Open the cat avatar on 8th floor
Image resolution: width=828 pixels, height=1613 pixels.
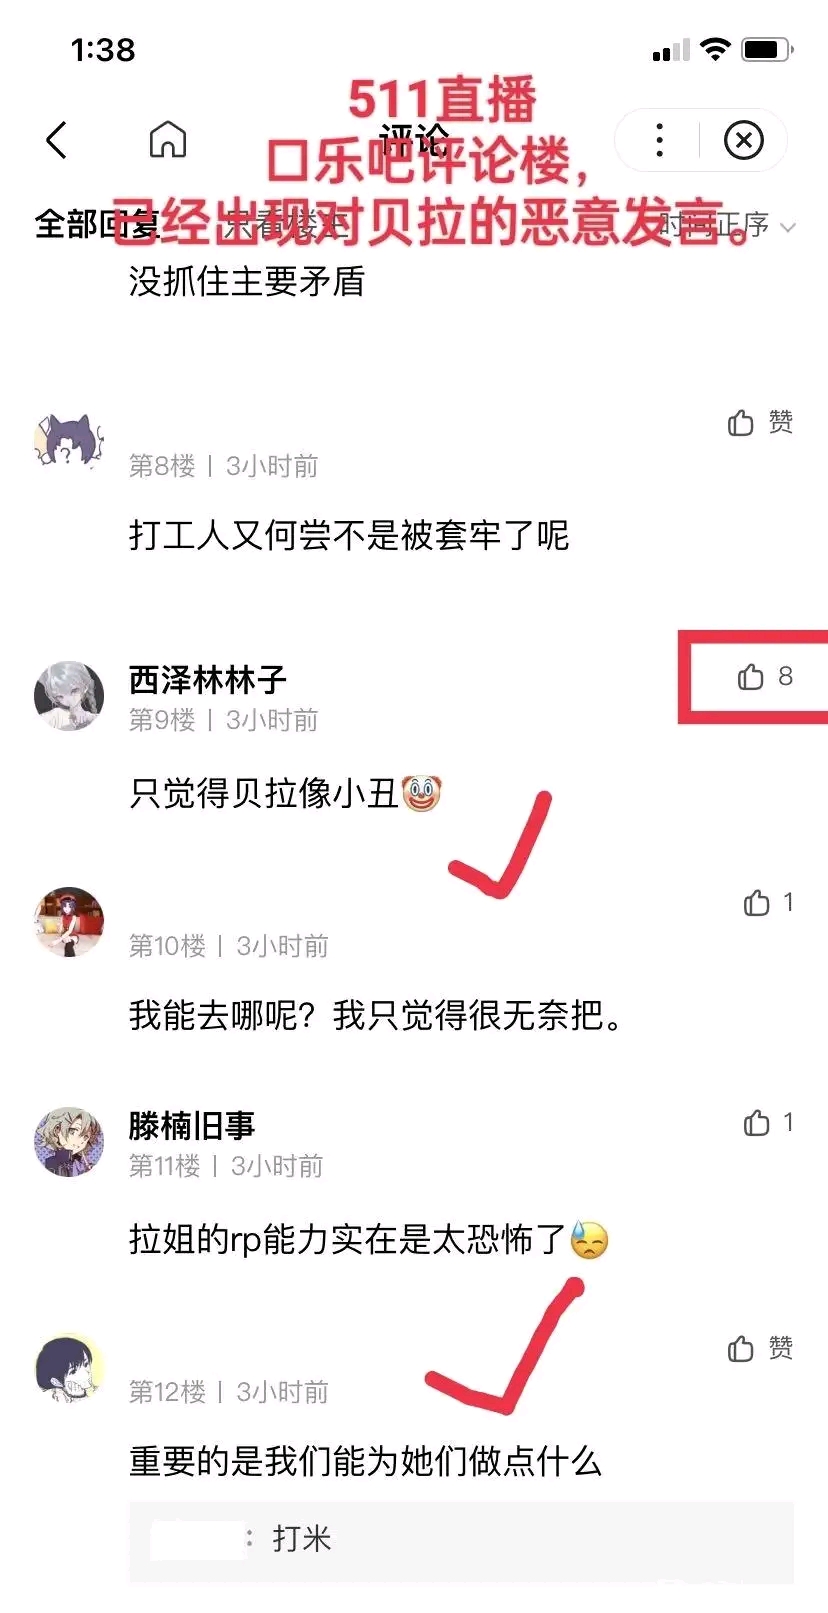pos(69,441)
